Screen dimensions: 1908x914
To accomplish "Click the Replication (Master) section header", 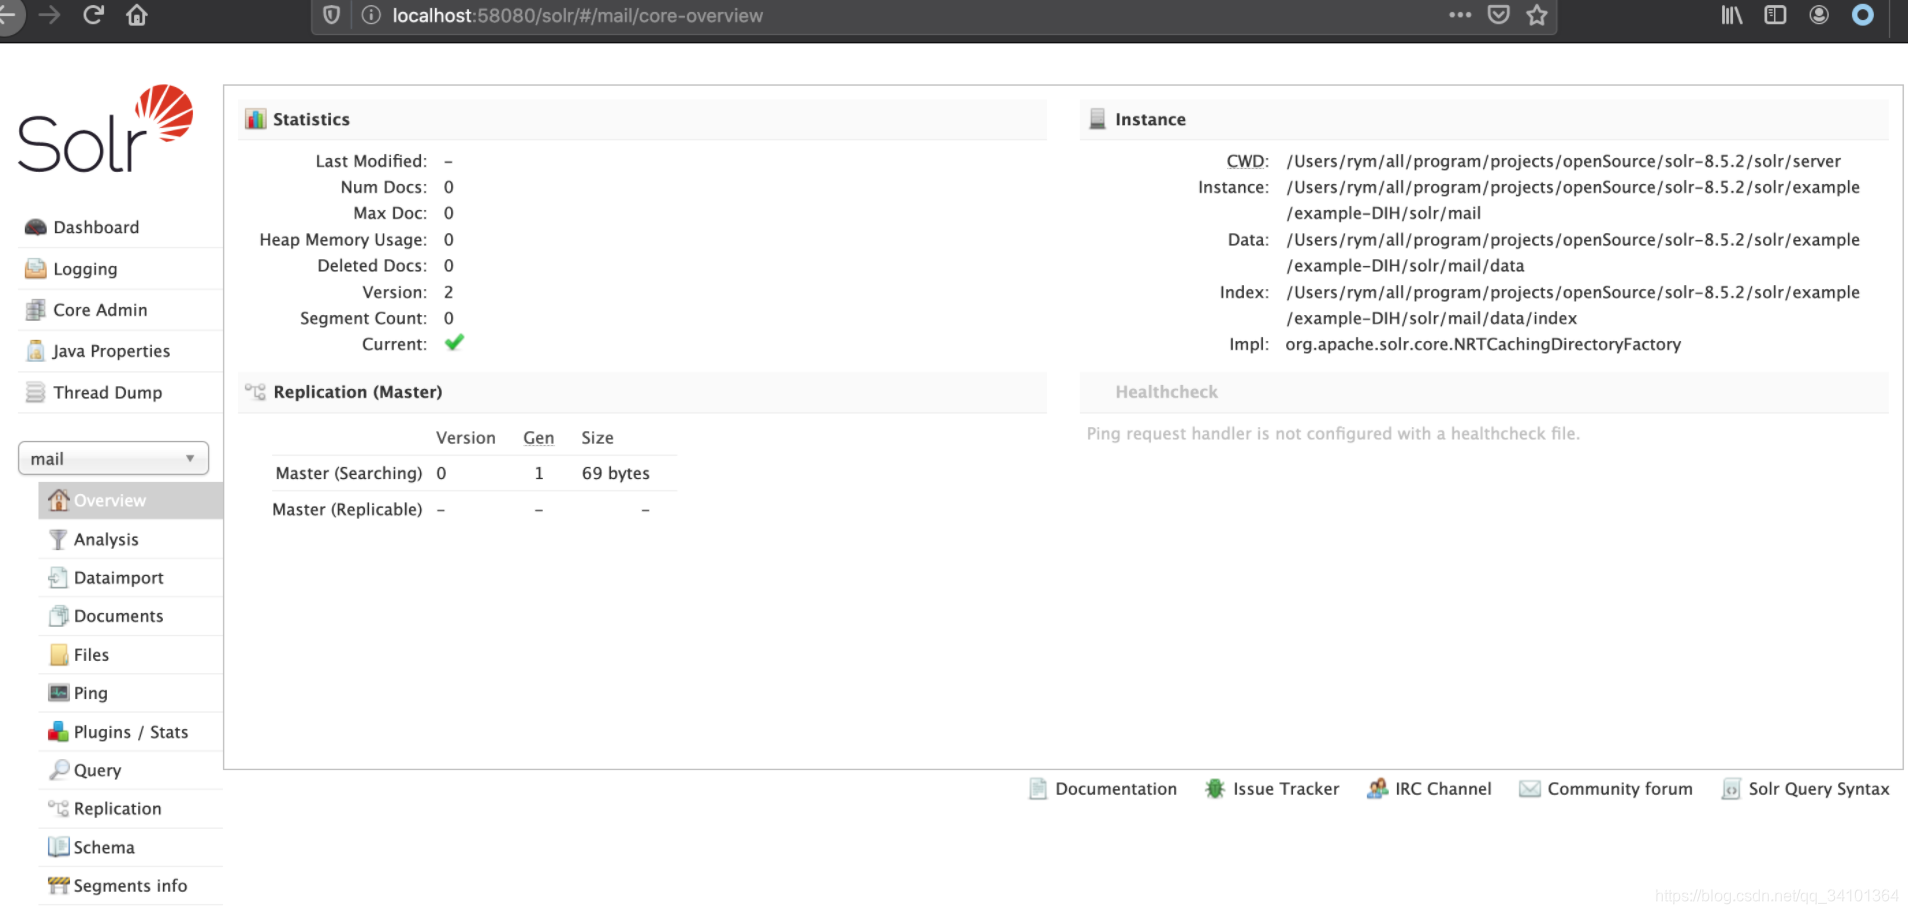I will 643,392.
